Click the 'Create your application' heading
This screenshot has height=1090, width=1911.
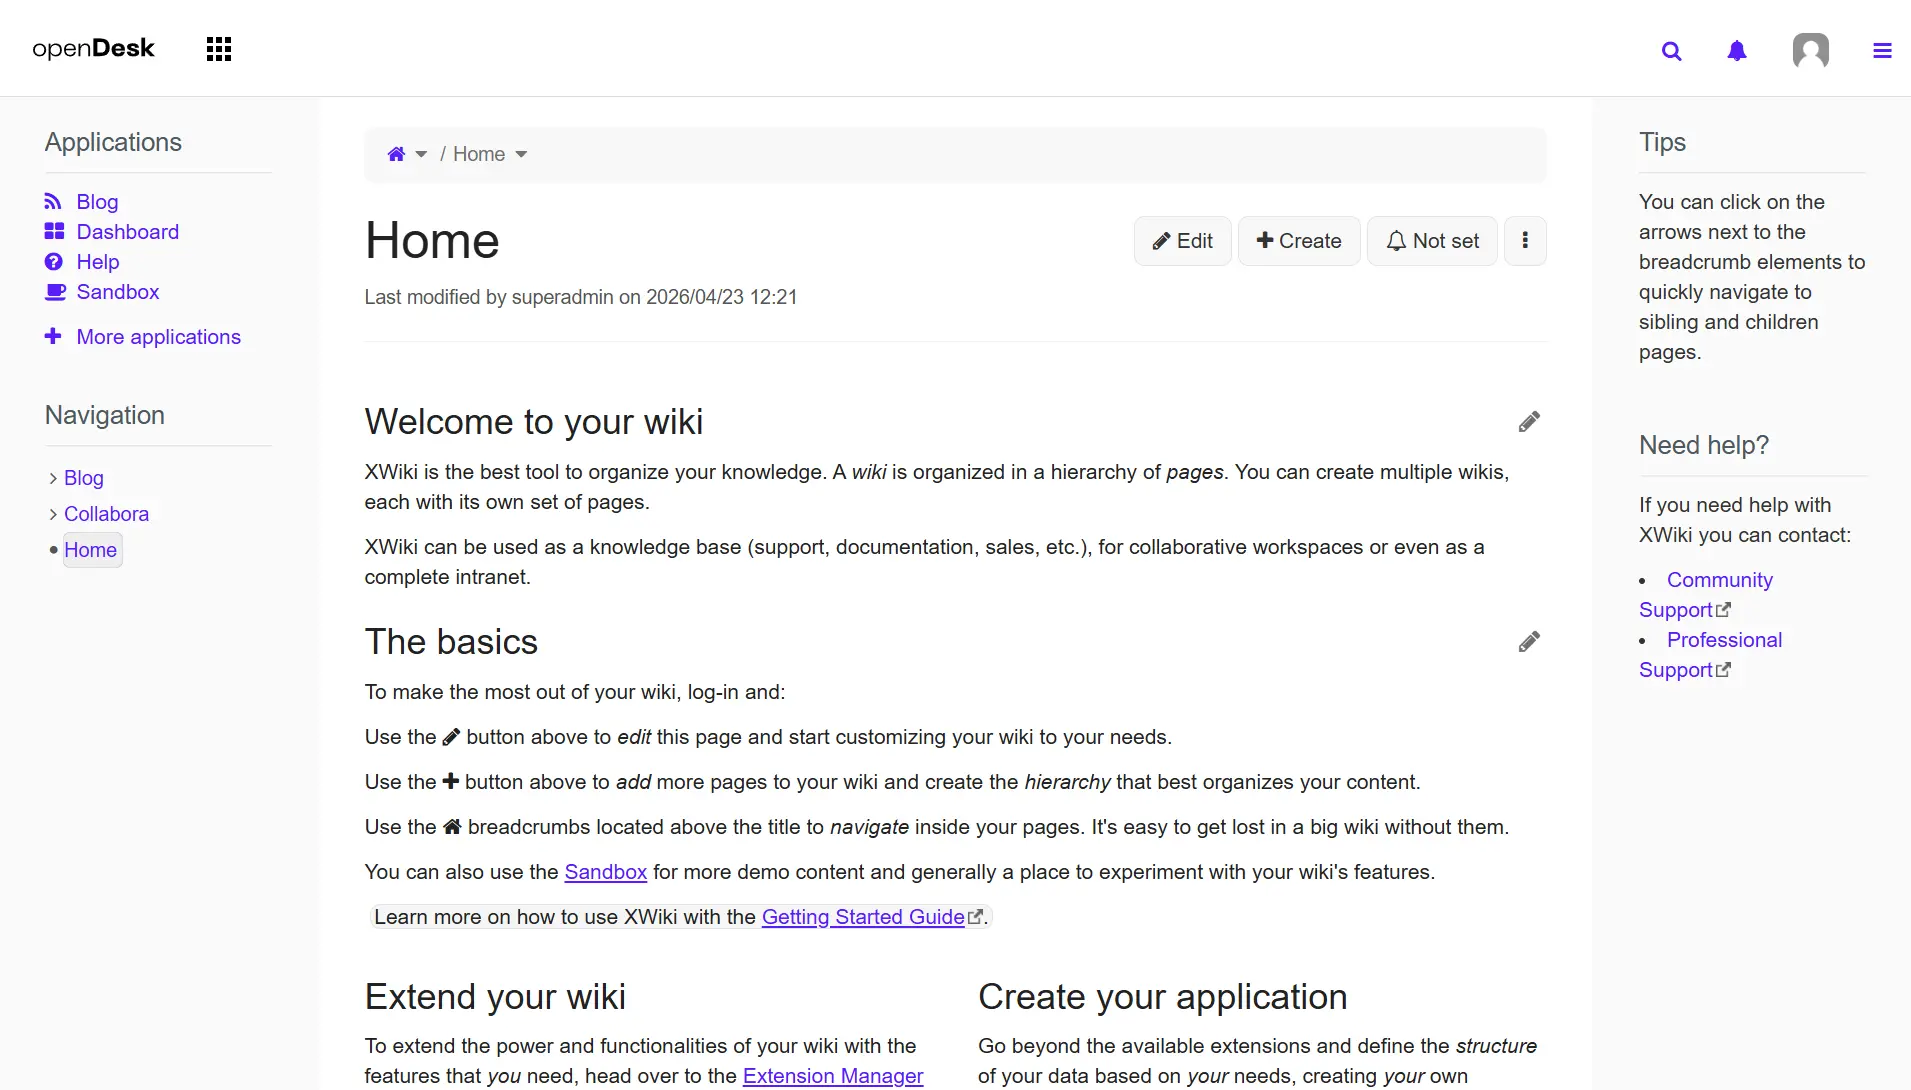click(x=1163, y=997)
